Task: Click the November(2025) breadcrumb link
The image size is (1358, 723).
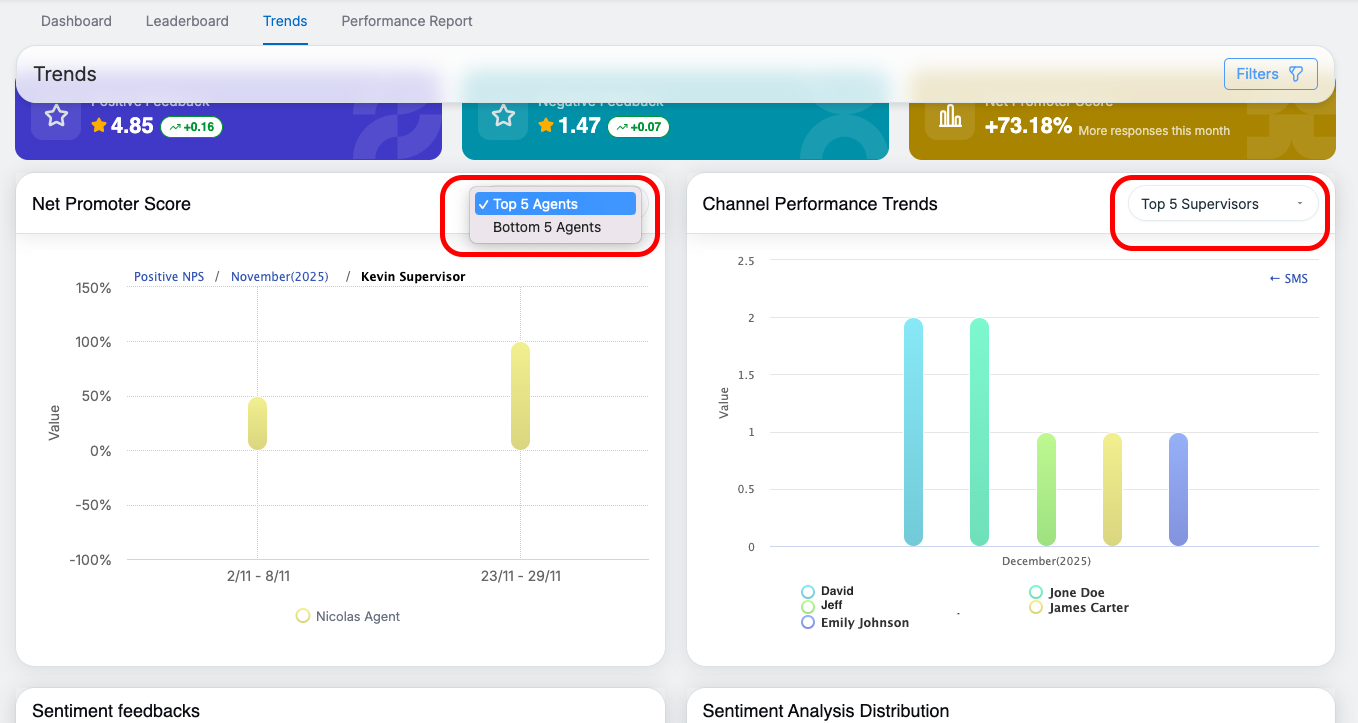Action: click(x=279, y=277)
